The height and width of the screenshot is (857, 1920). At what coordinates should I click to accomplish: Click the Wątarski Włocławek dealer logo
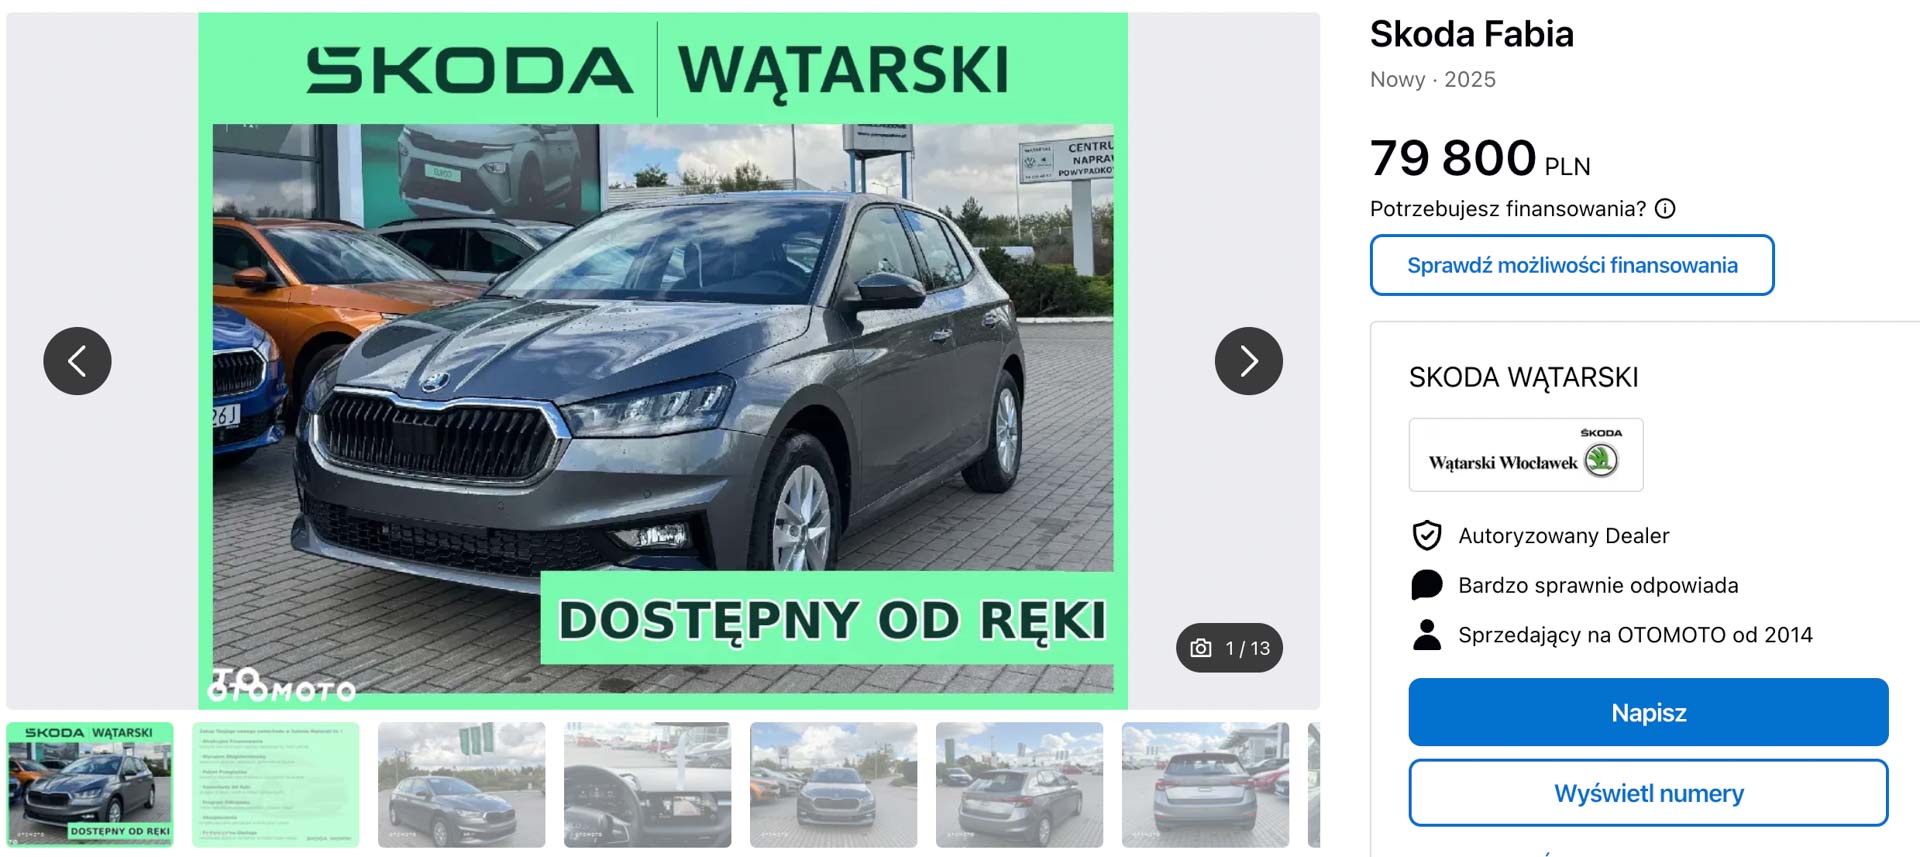(x=1525, y=455)
